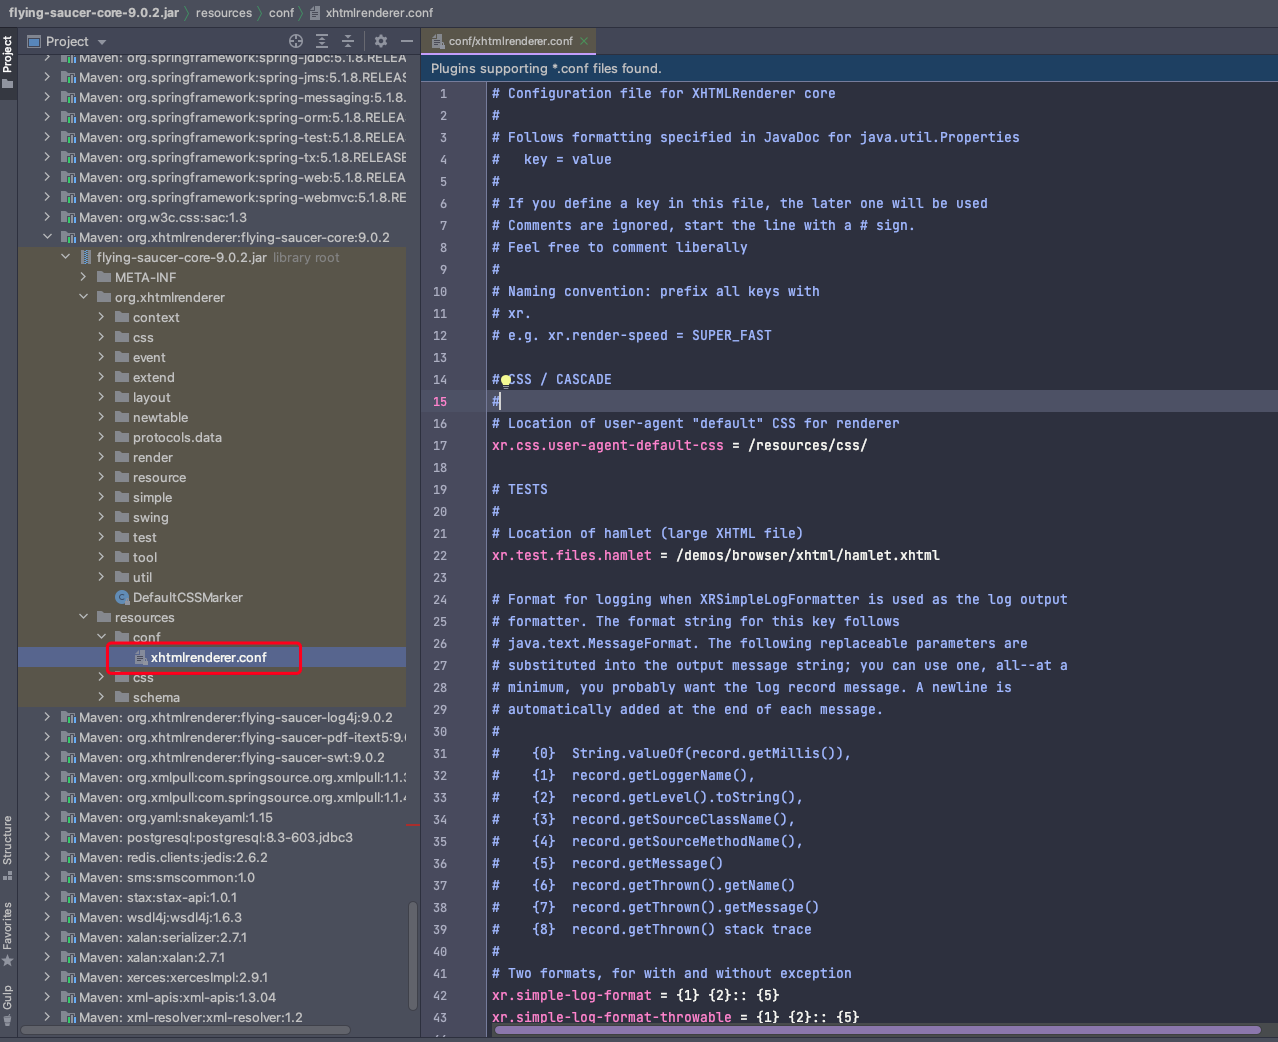Screen dimensions: 1278x1042
Task: Open the Project view dropdown
Action: (x=102, y=42)
